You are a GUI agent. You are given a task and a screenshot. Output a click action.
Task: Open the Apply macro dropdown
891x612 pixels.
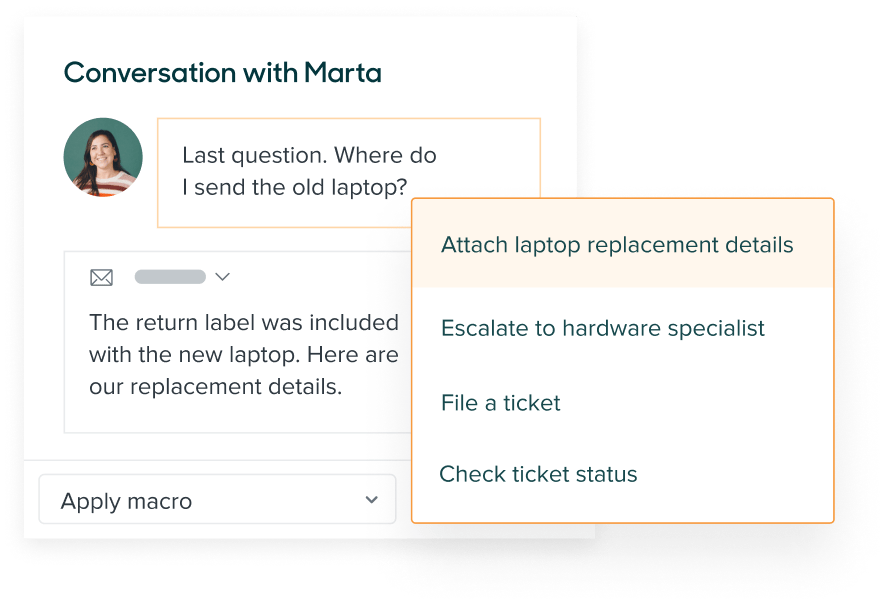[x=217, y=500]
